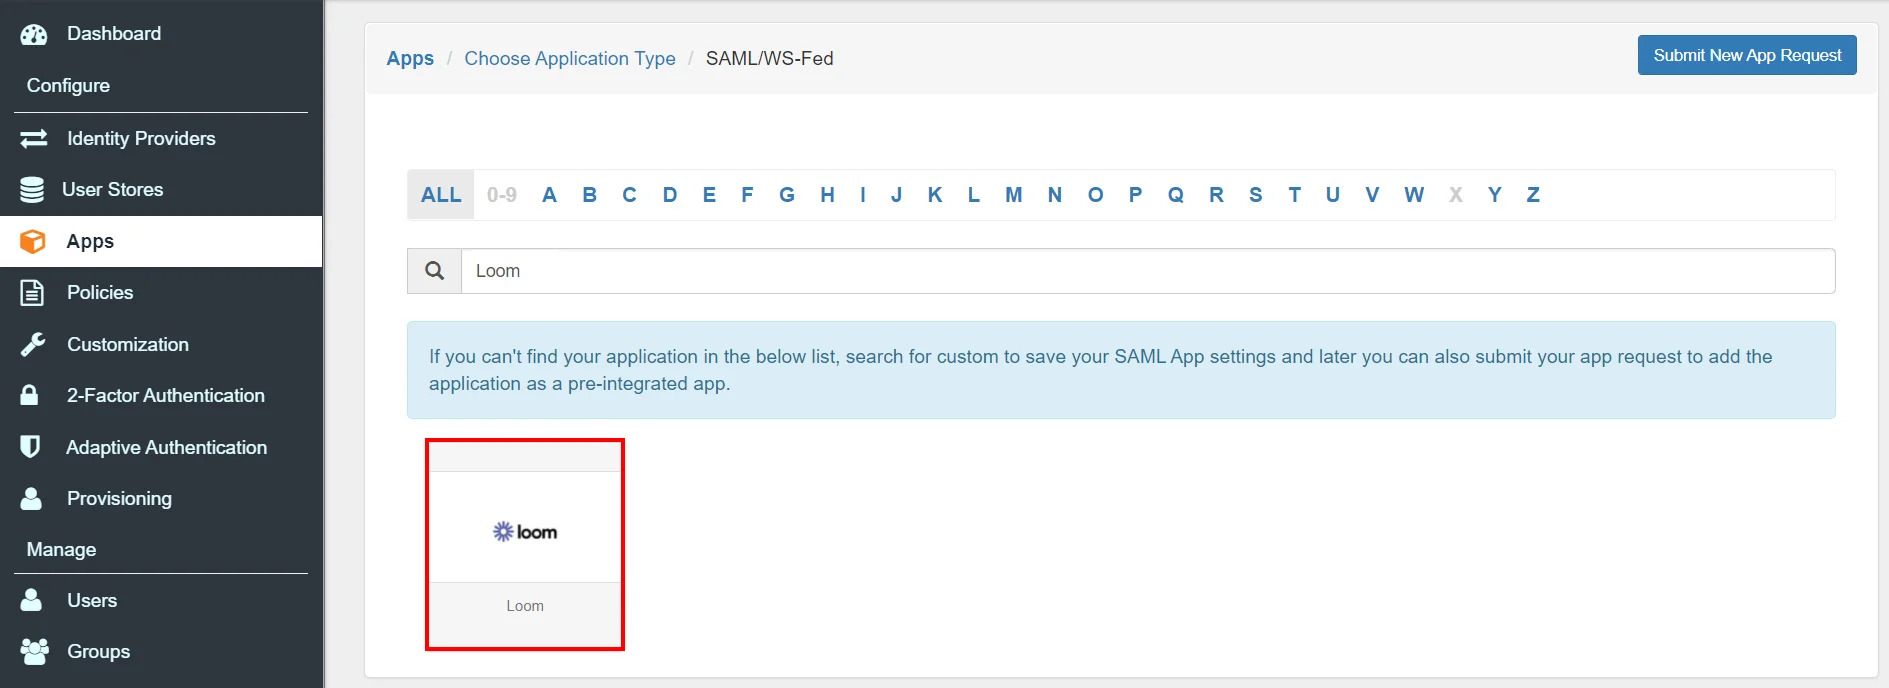Viewport: 1889px width, 688px height.
Task: Click the Manage section heading
Action: (x=61, y=550)
